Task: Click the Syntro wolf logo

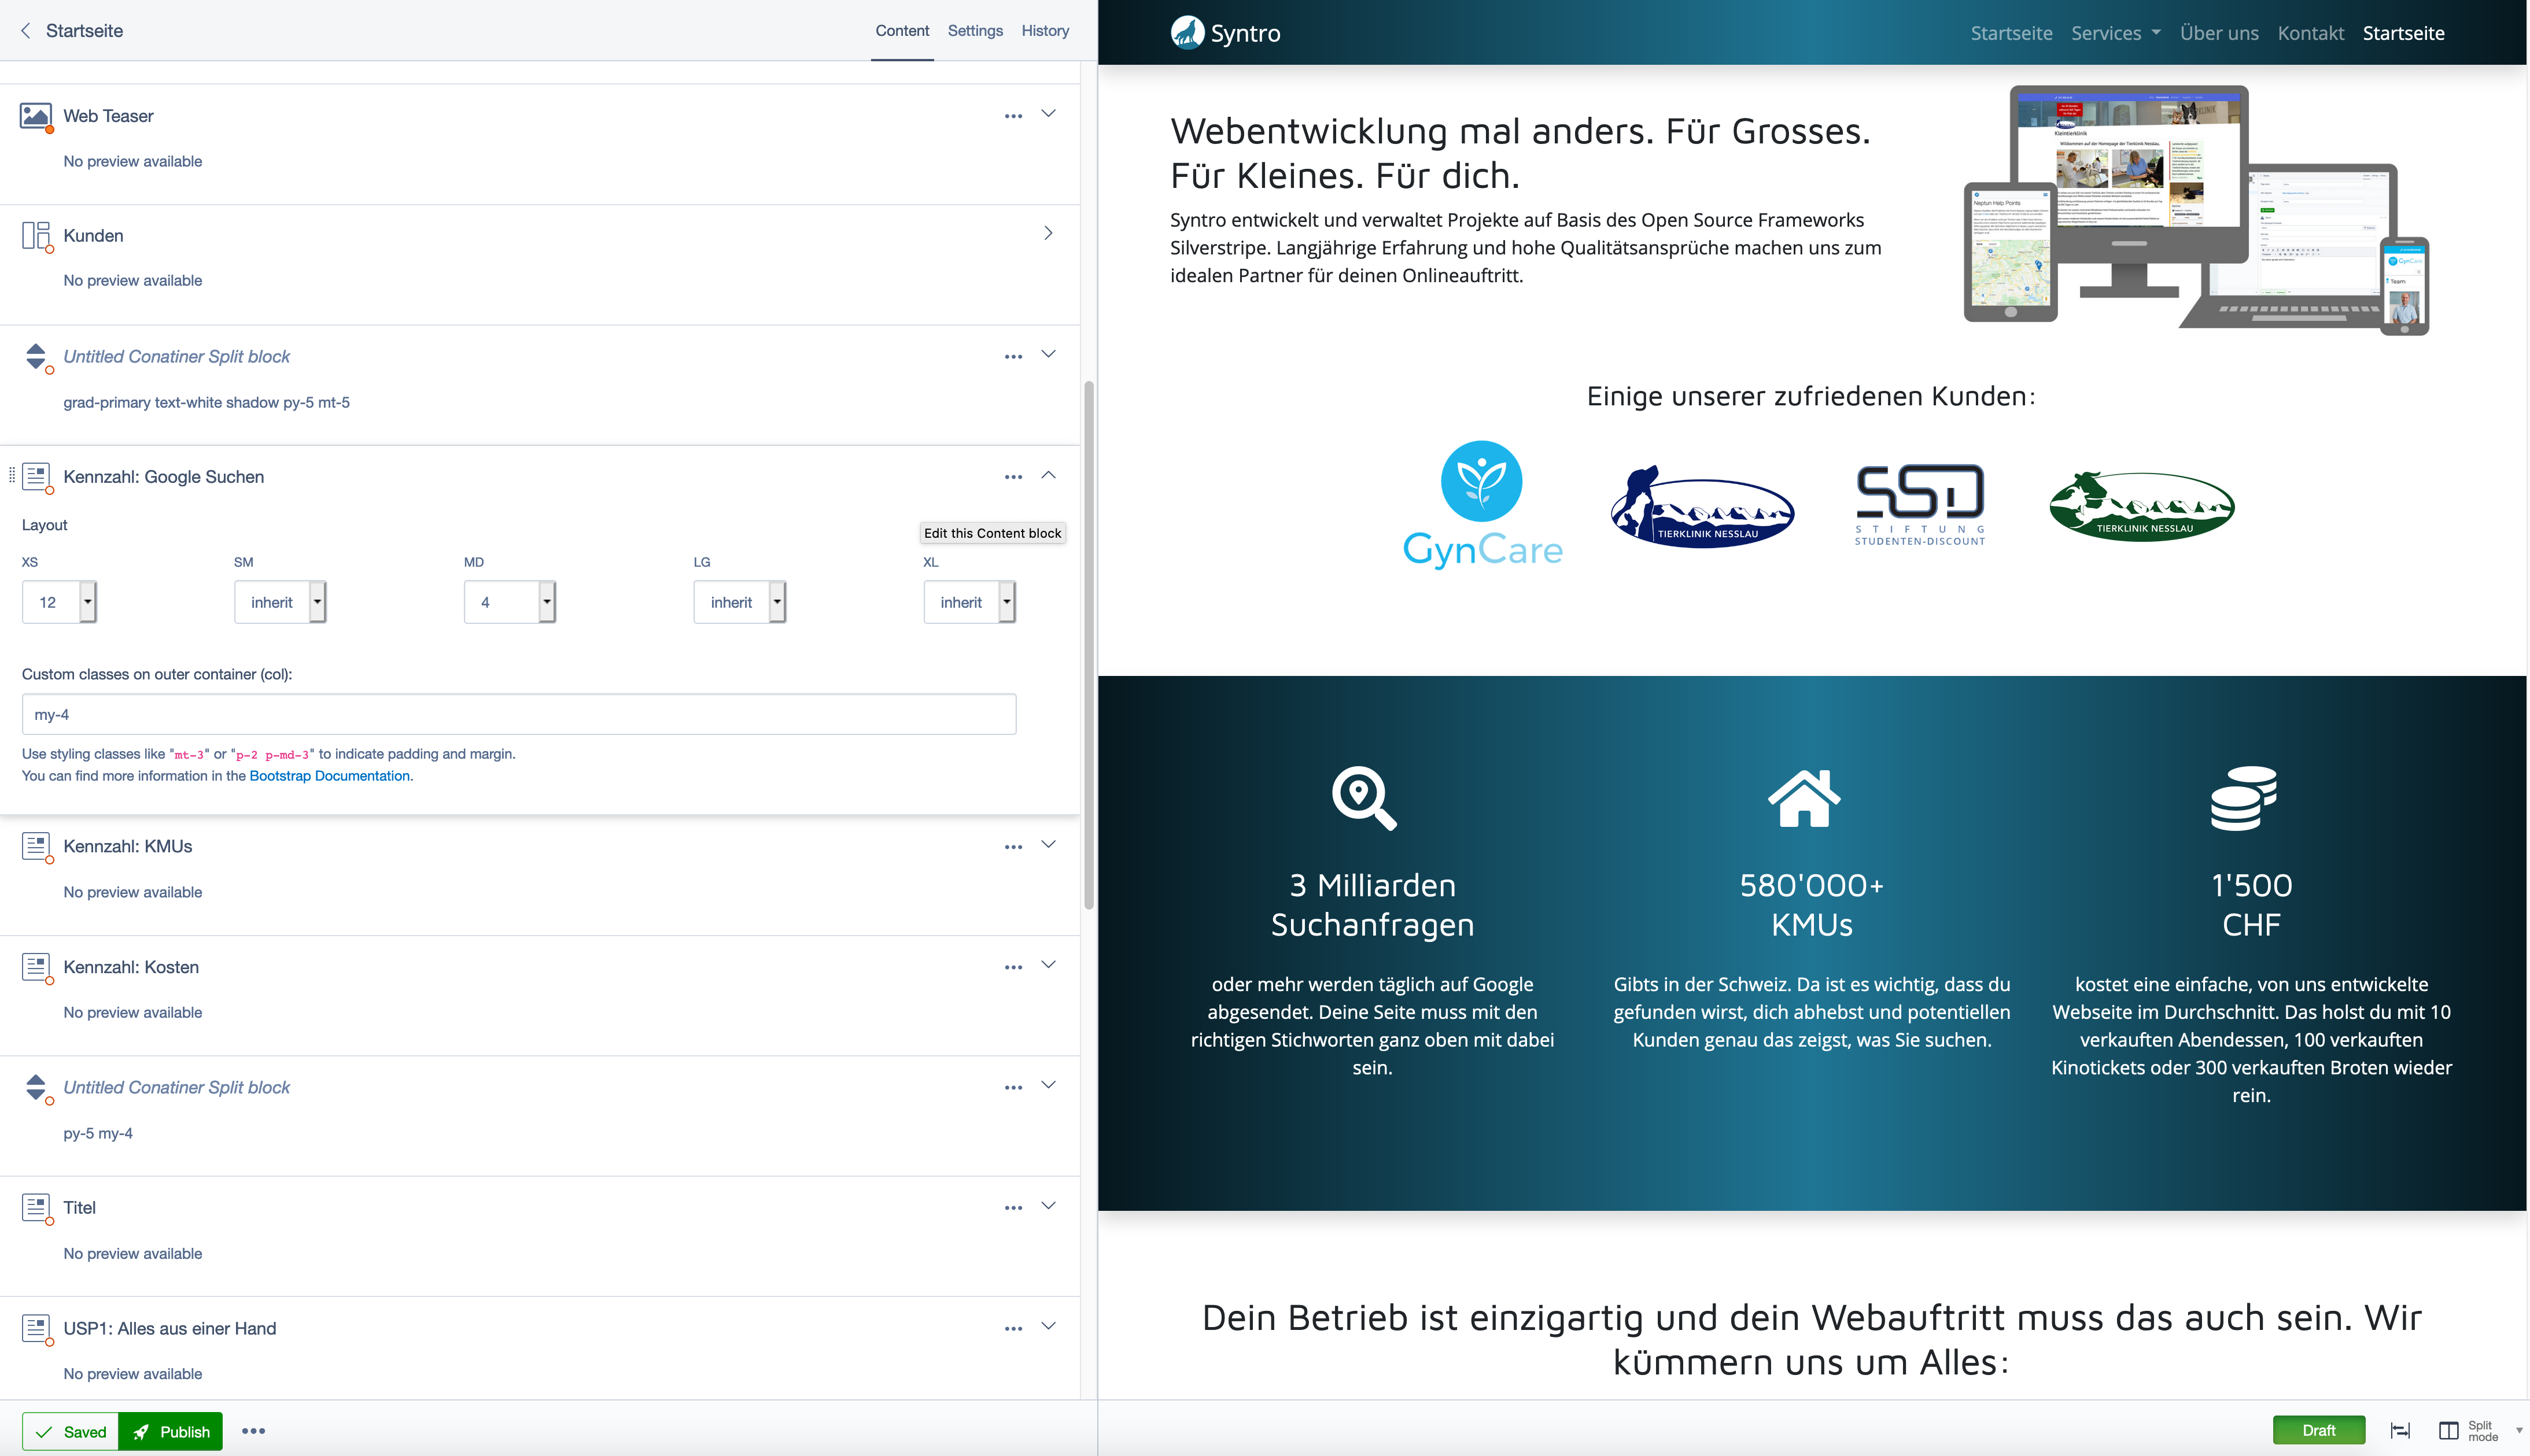Action: tap(1187, 32)
